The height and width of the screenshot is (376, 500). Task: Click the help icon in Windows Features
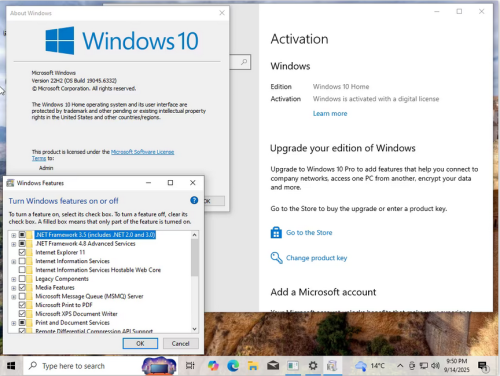coord(194,200)
